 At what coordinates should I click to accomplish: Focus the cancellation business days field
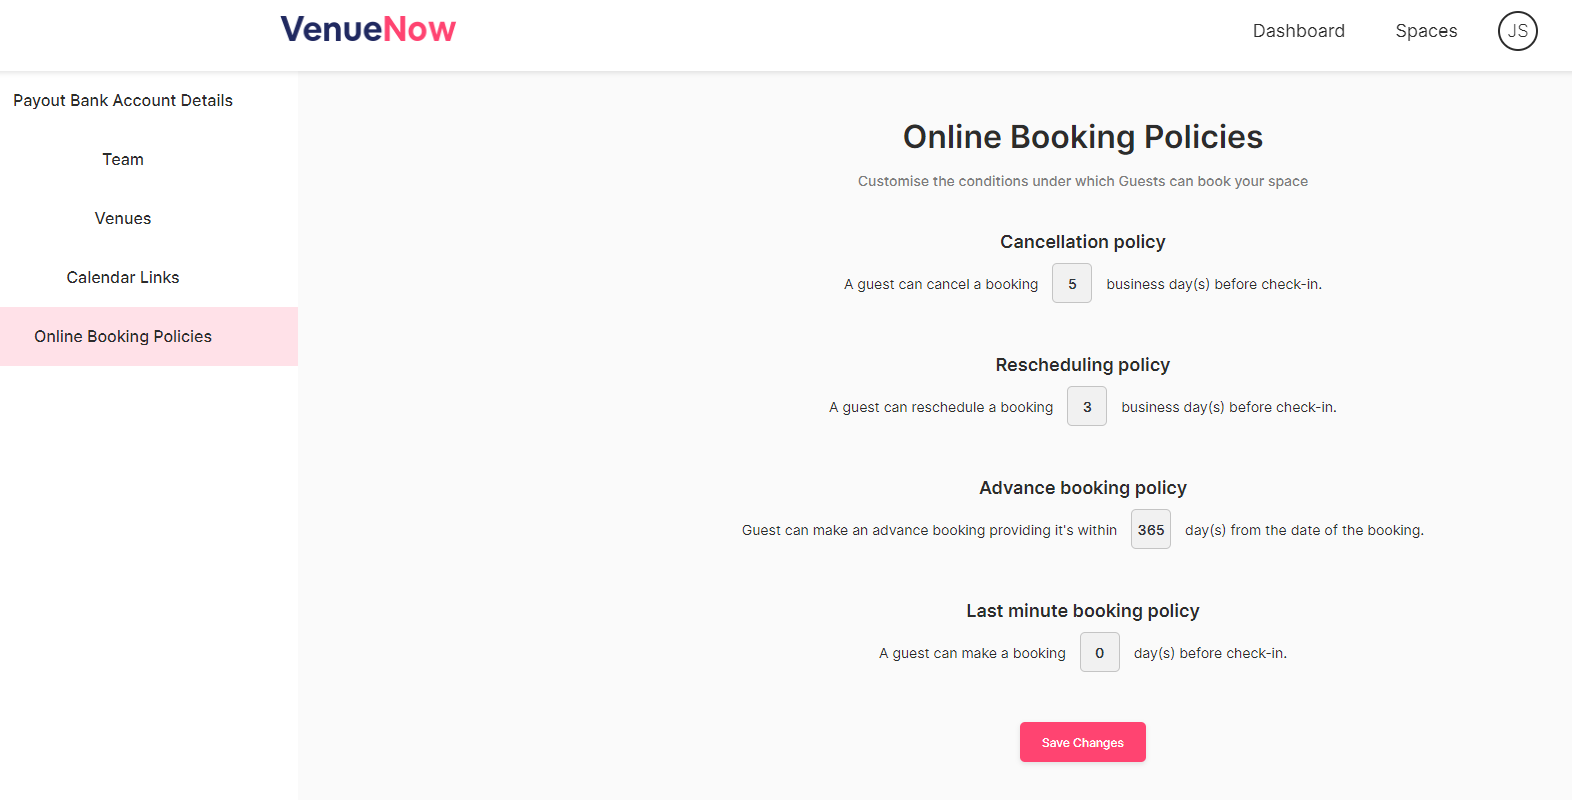pos(1072,284)
